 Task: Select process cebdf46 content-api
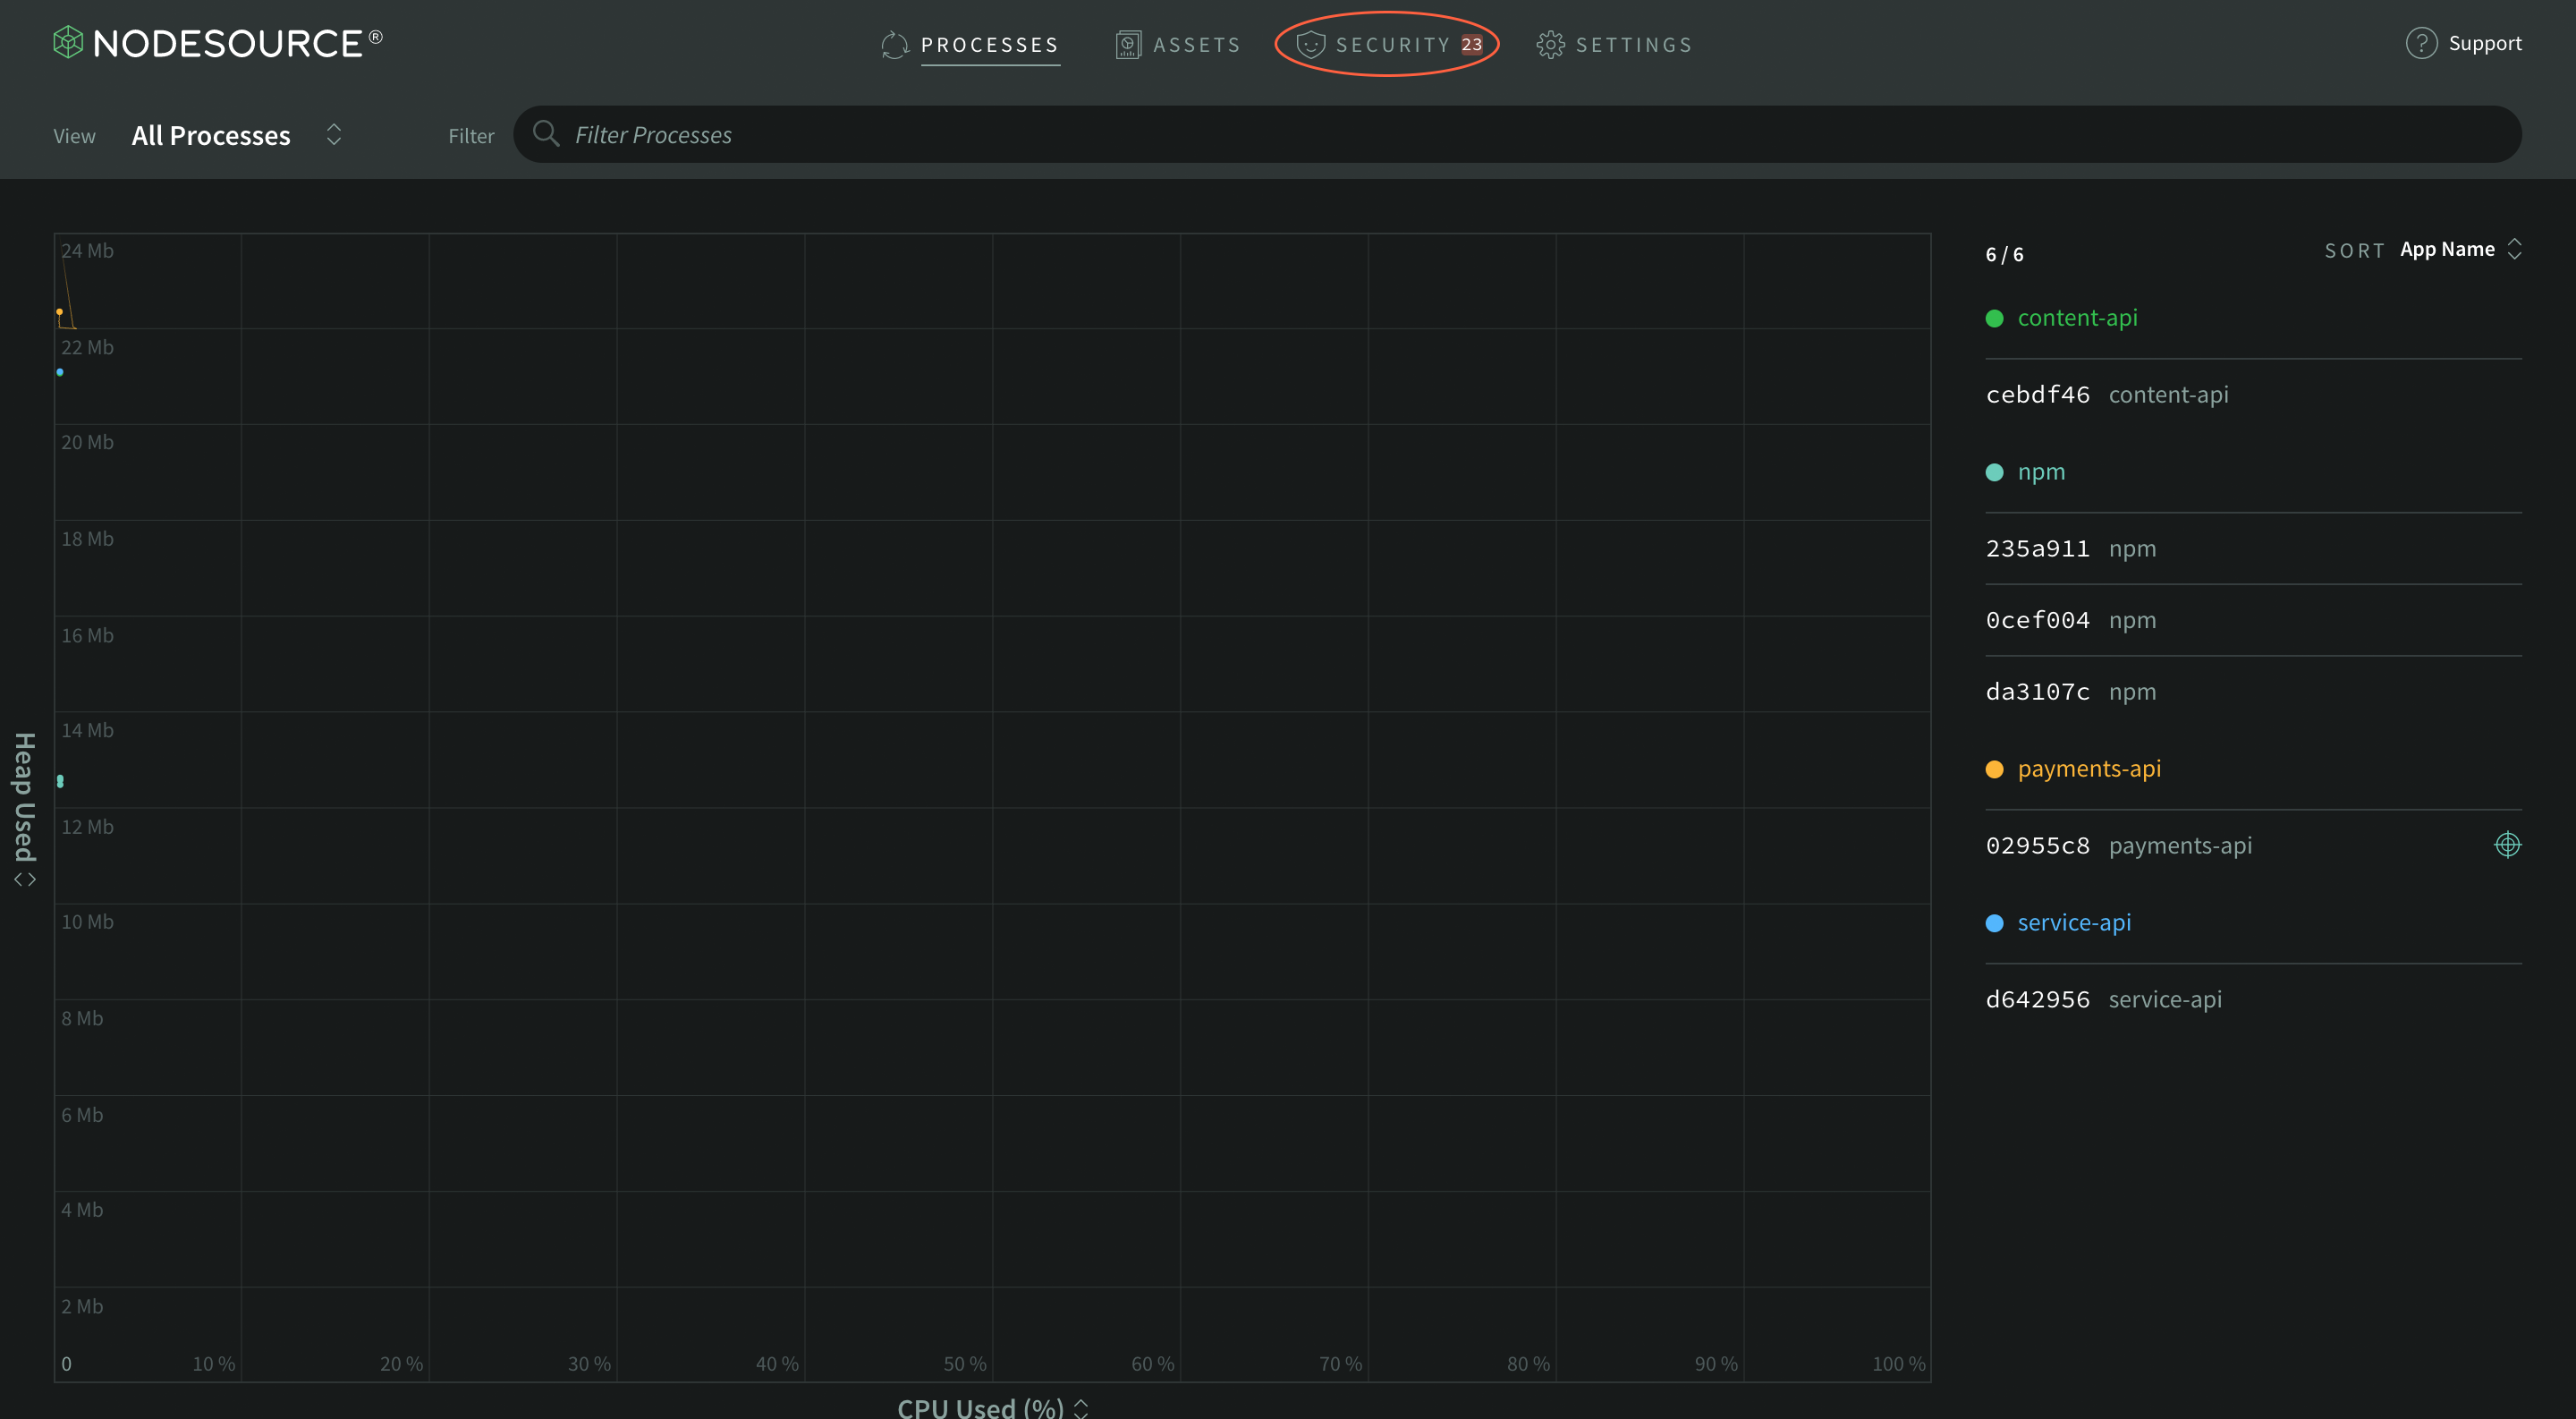point(2253,395)
